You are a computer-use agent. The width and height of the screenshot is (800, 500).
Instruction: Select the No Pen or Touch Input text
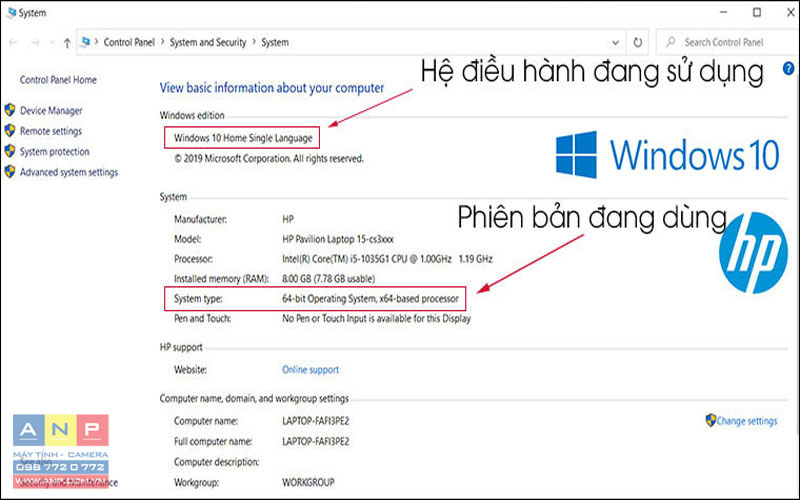pos(377,319)
